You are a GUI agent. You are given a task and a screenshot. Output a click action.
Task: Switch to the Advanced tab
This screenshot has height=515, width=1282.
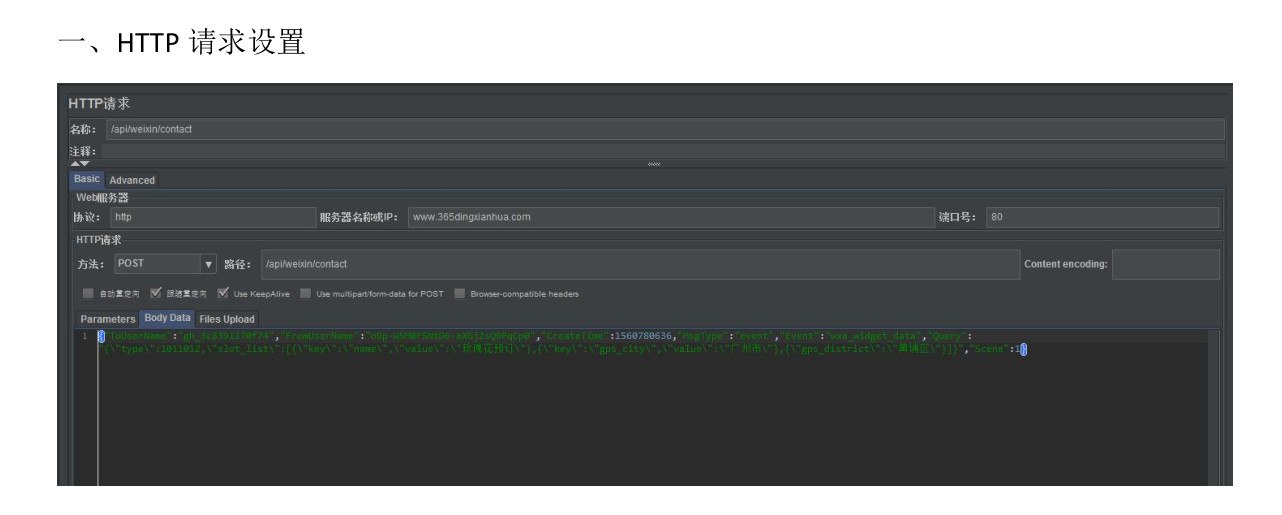tap(132, 180)
